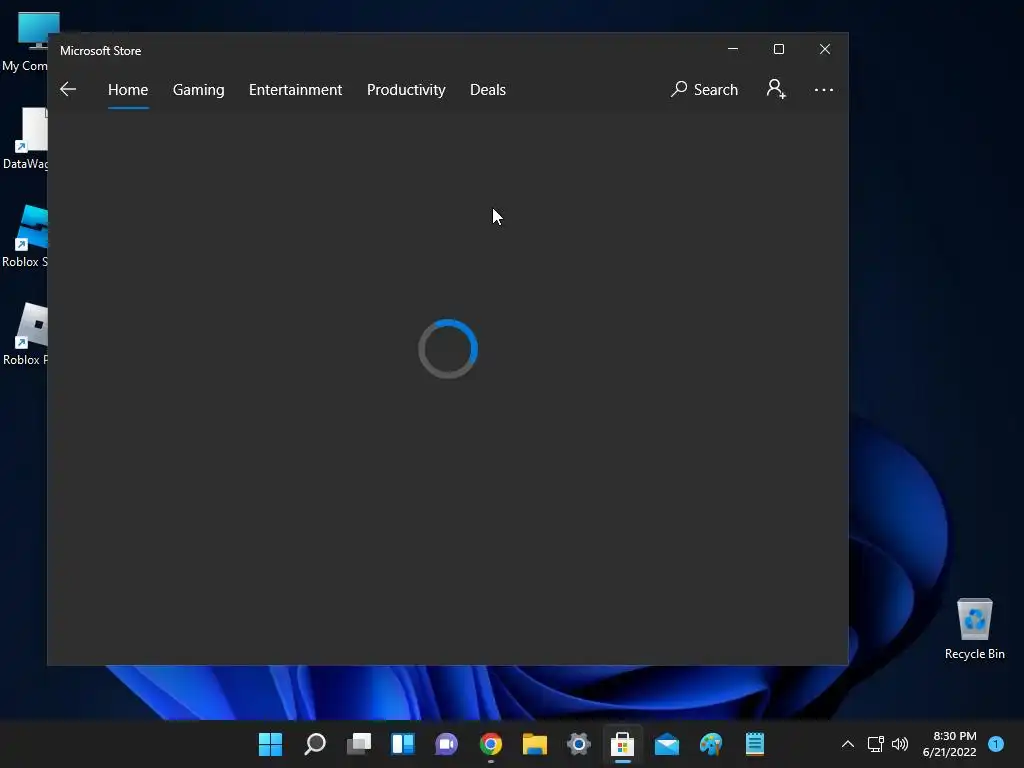Viewport: 1024px width, 768px height.
Task: Open the sign-in account icon
Action: (x=776, y=89)
